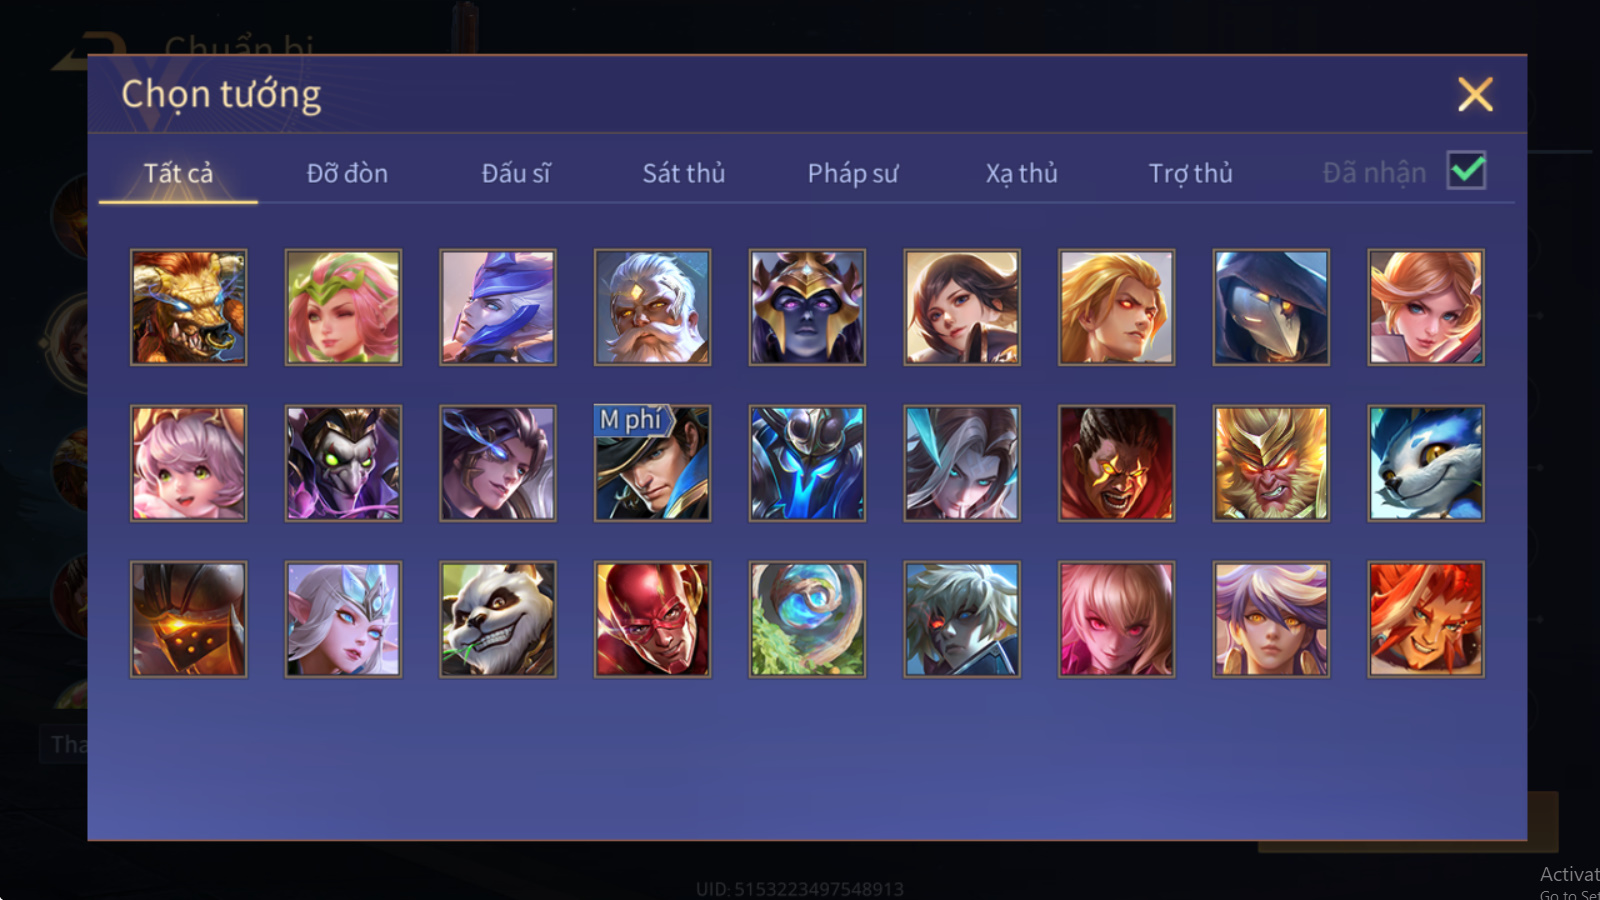Close the Chọn tướng dialog
This screenshot has width=1600, height=900.
point(1475,95)
